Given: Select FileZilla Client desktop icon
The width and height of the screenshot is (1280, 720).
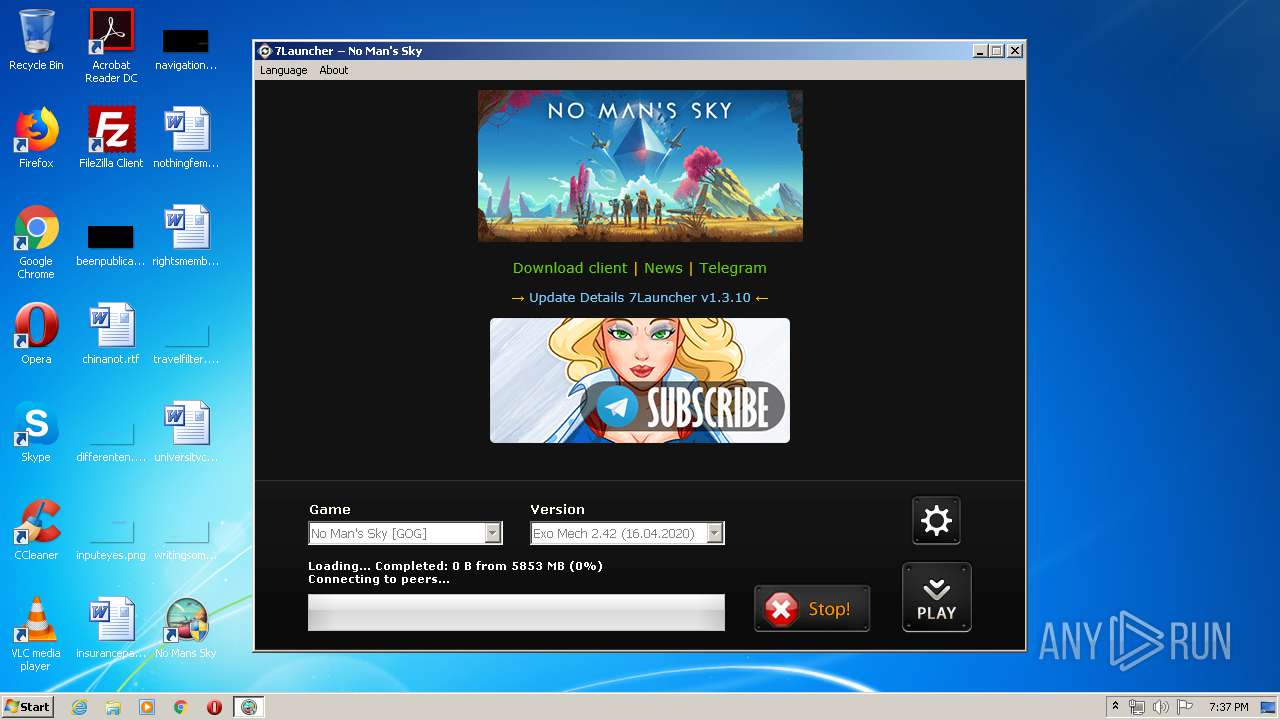Looking at the screenshot, I should pos(111,138).
